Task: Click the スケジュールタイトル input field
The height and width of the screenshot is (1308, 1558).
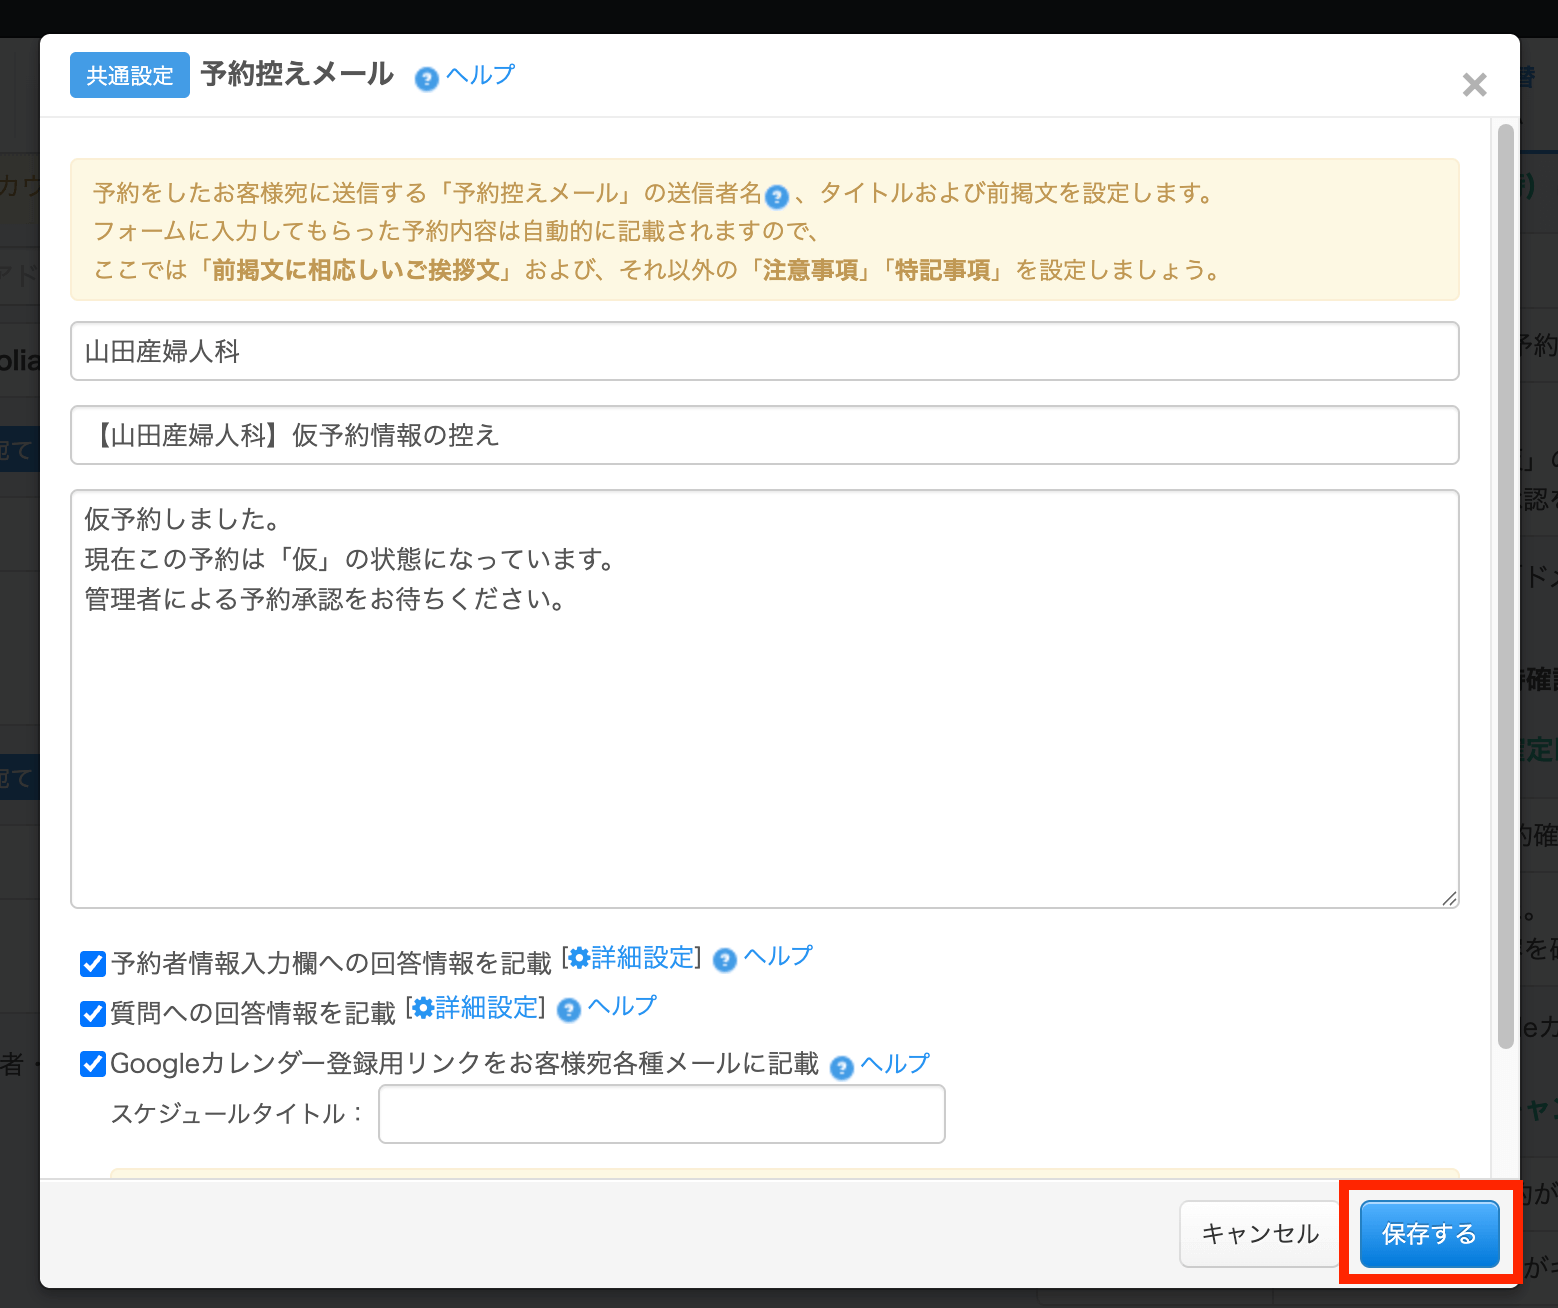Action: coord(661,1114)
